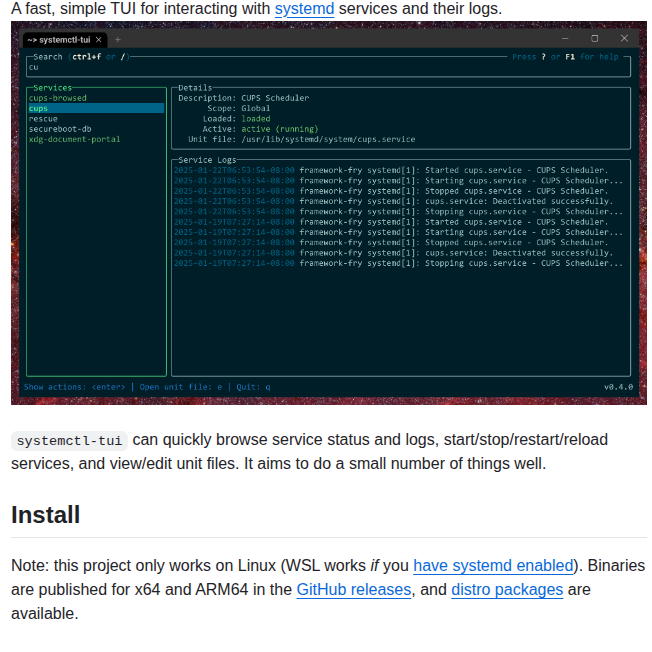The width and height of the screenshot is (652, 652).
Task: Click the first 'Deactivated successfully' log line
Action: click(x=393, y=201)
